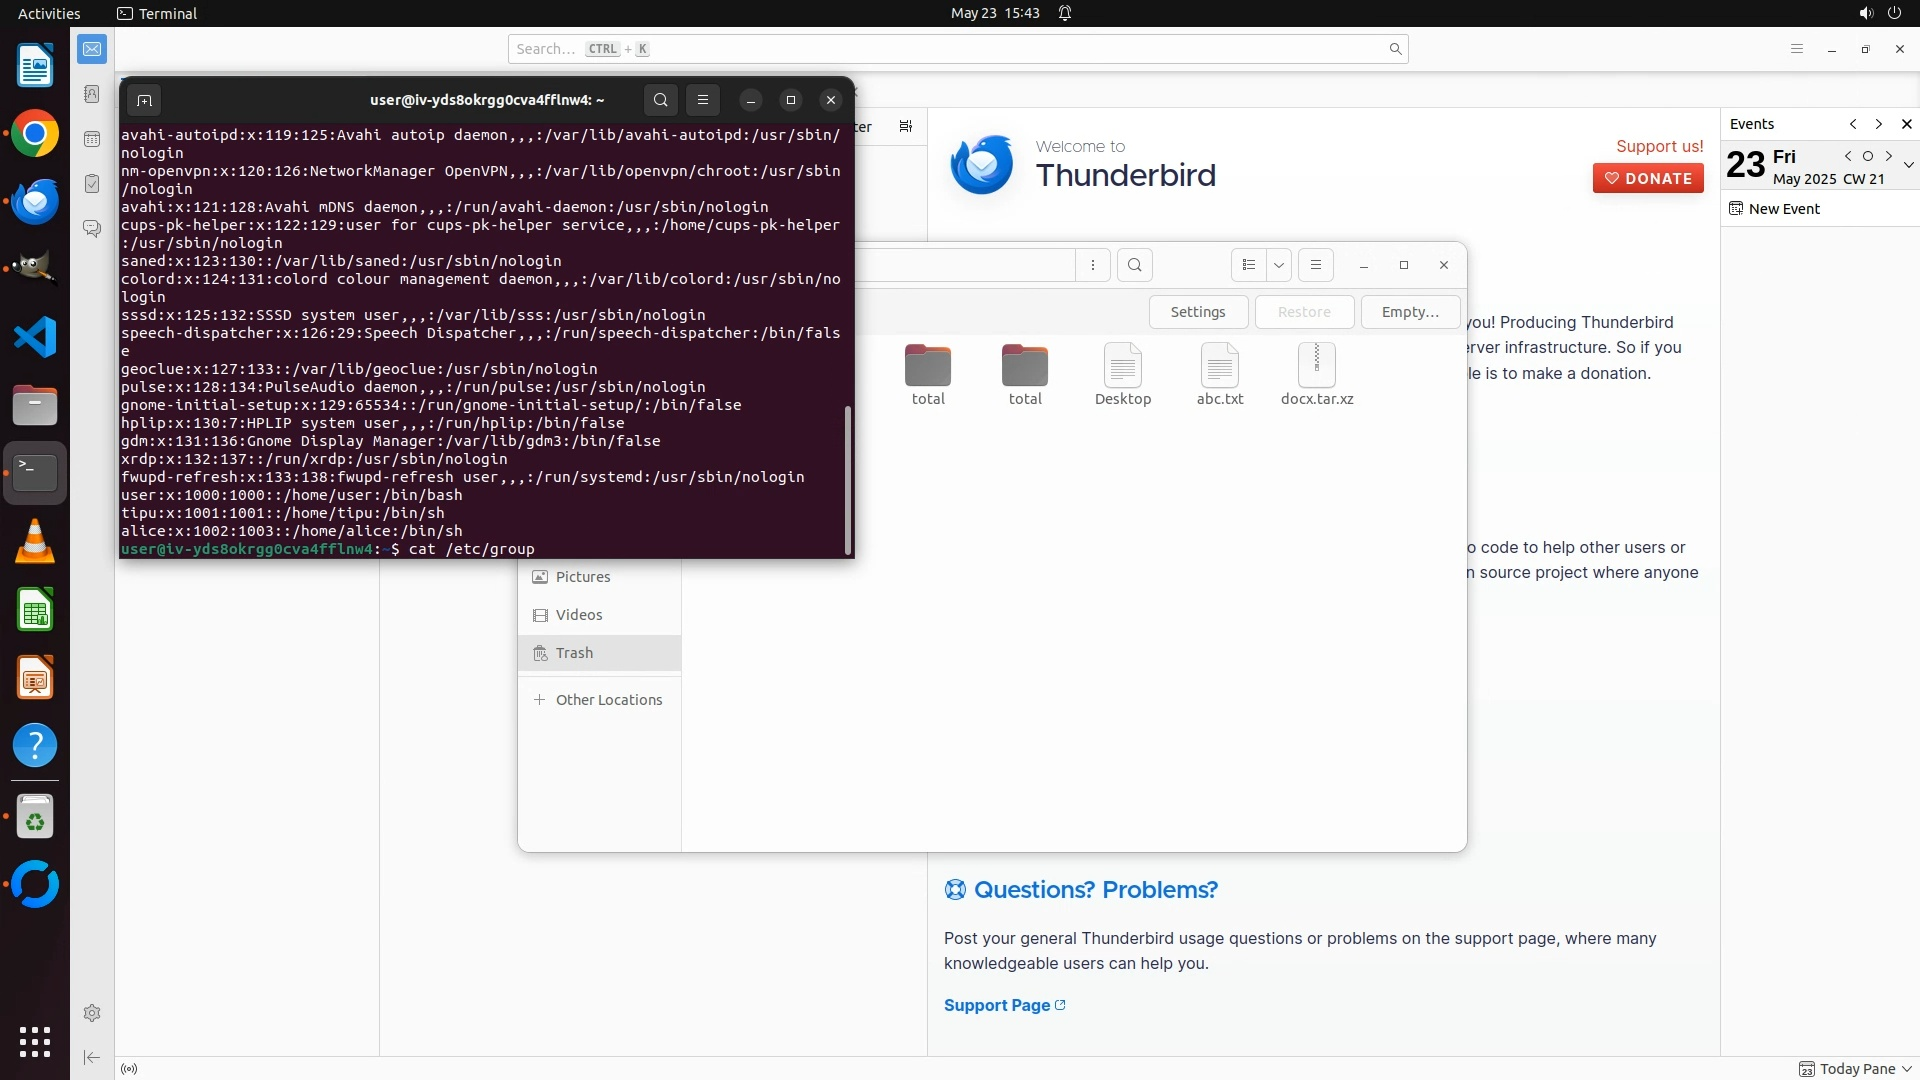Open Address Book in Thunderbird sidebar
Image resolution: width=1920 pixels, height=1080 pixels.
(x=92, y=94)
